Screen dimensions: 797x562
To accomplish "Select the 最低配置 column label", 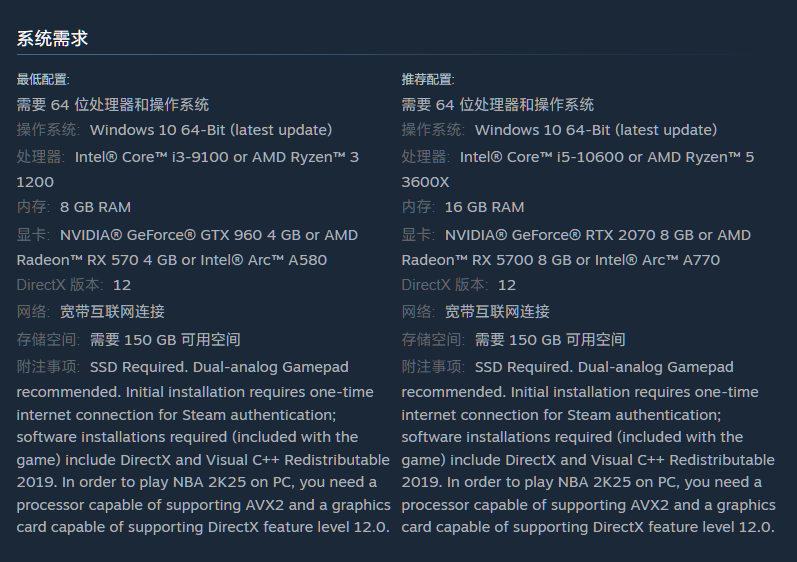I will tap(43, 79).
